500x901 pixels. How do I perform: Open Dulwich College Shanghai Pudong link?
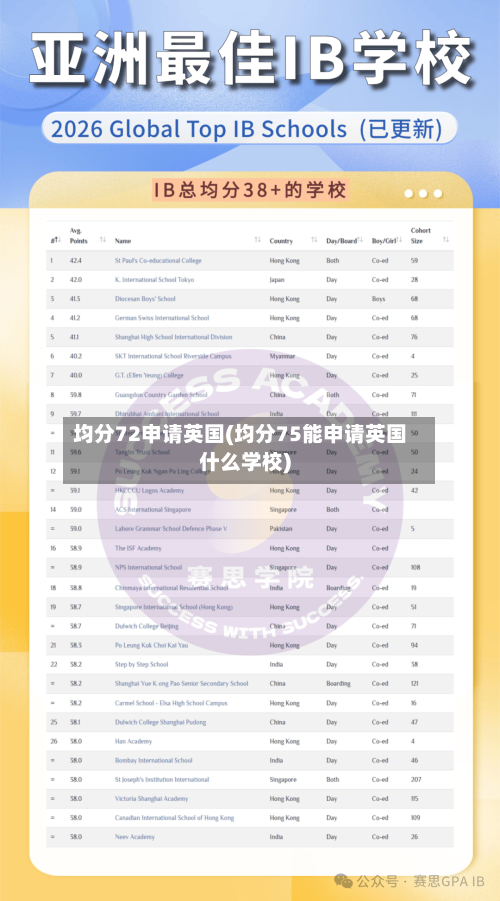point(160,722)
